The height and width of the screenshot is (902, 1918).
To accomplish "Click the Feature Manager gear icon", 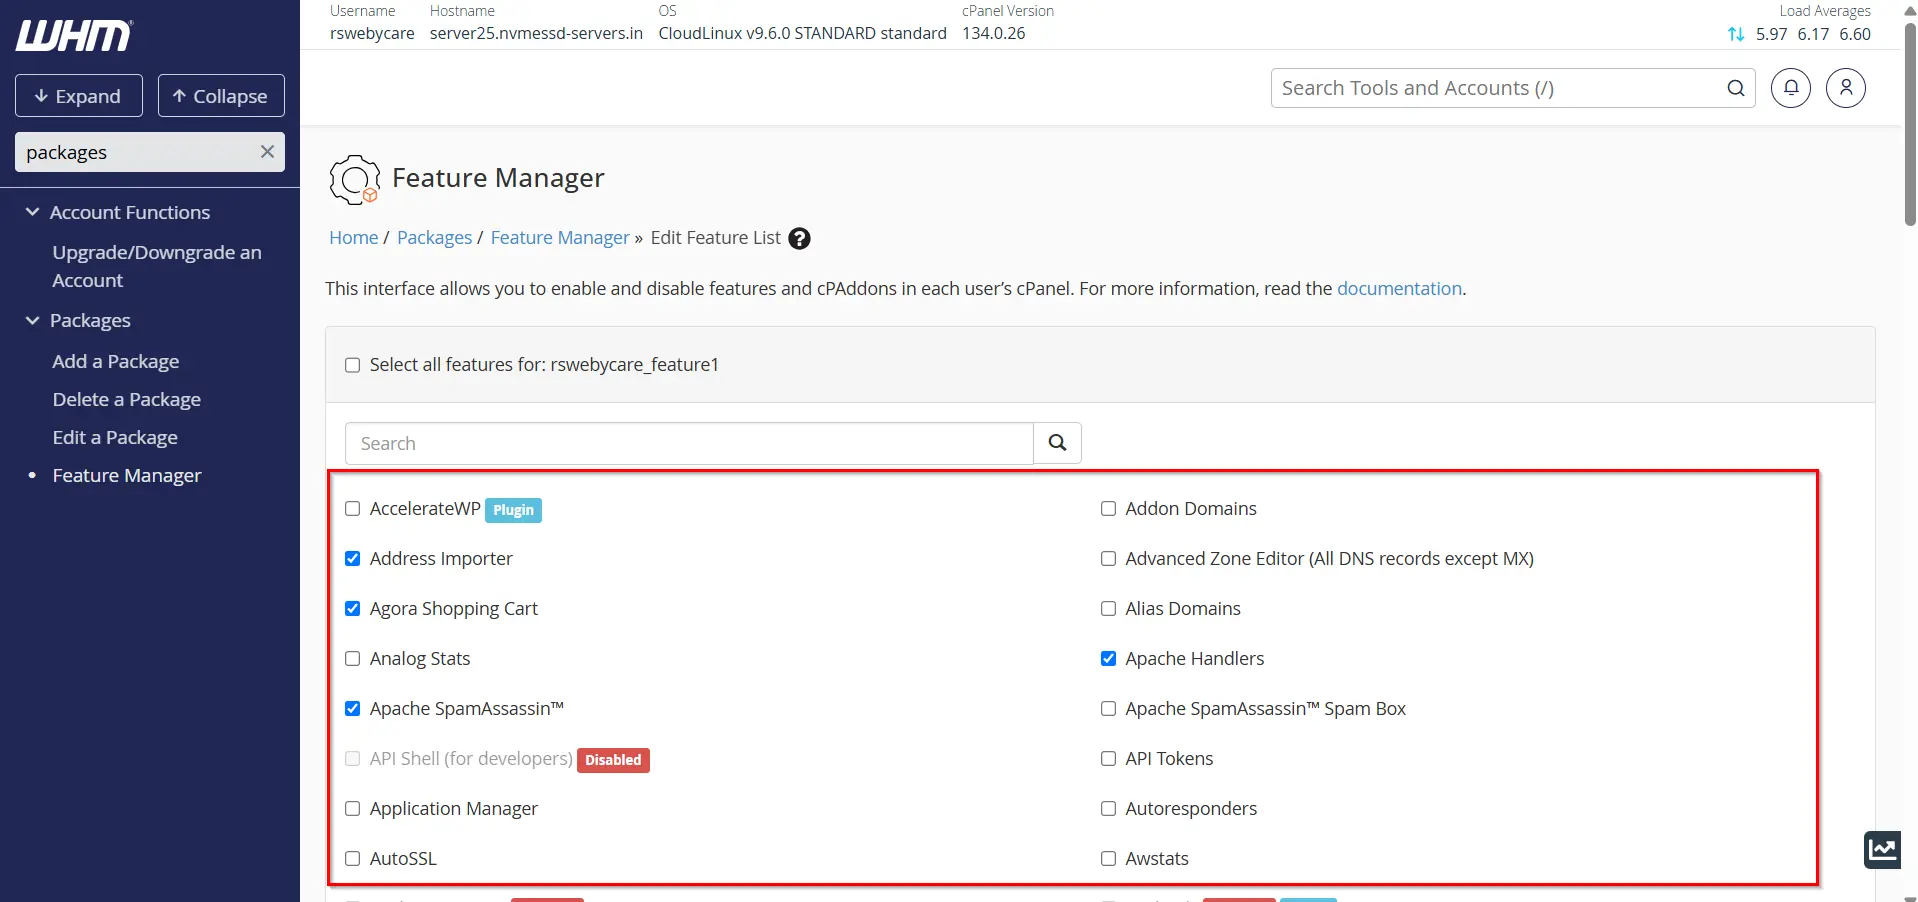I will click(x=354, y=179).
